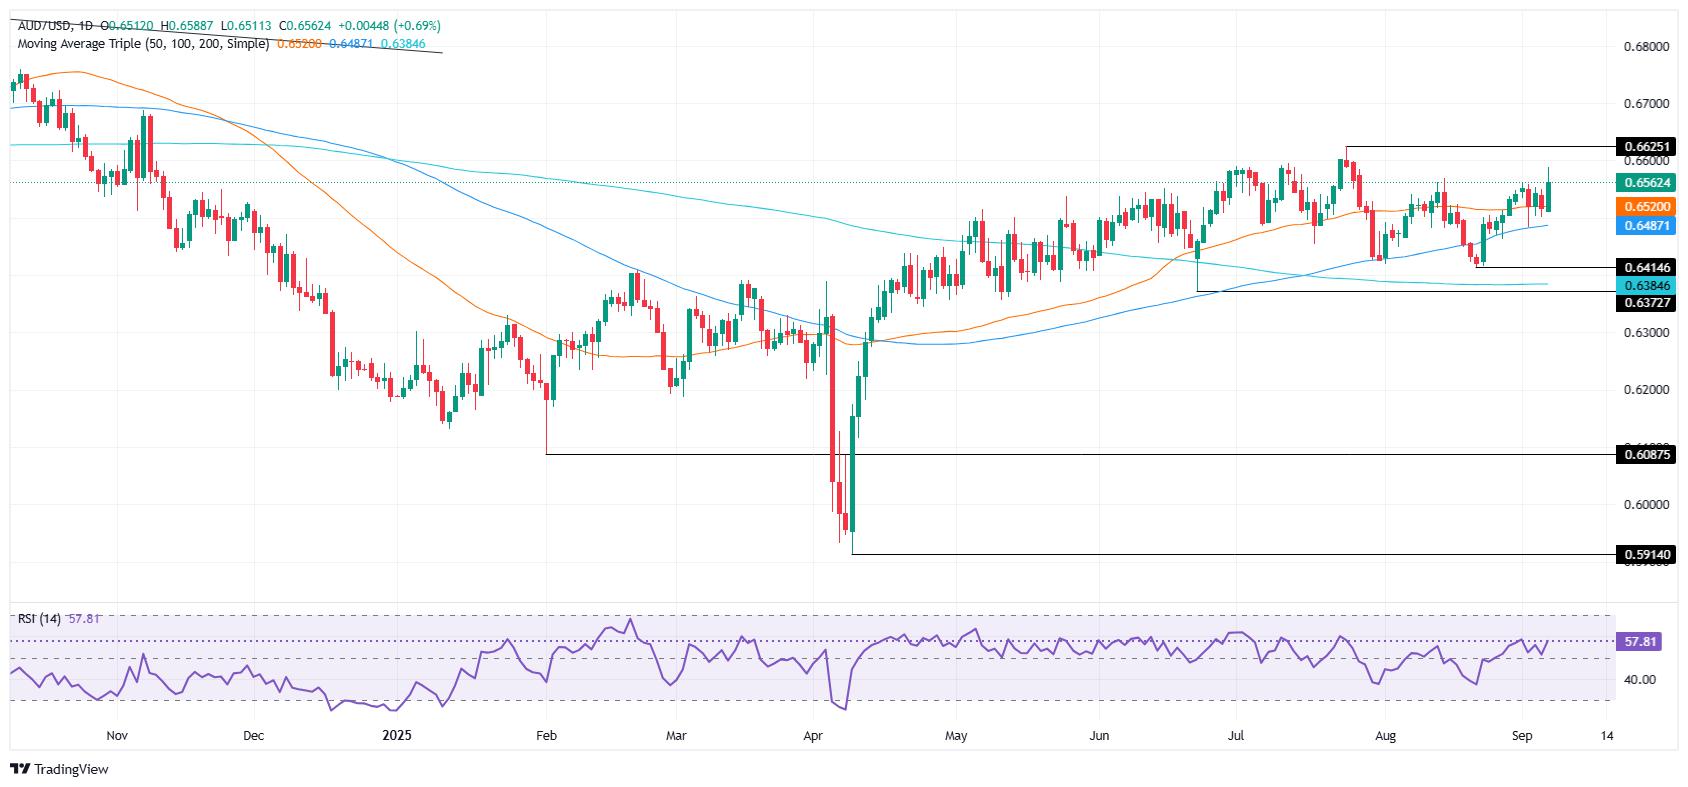Click the Feb label on the time axis
Viewport: 1688px width, 787px height.
[x=546, y=737]
